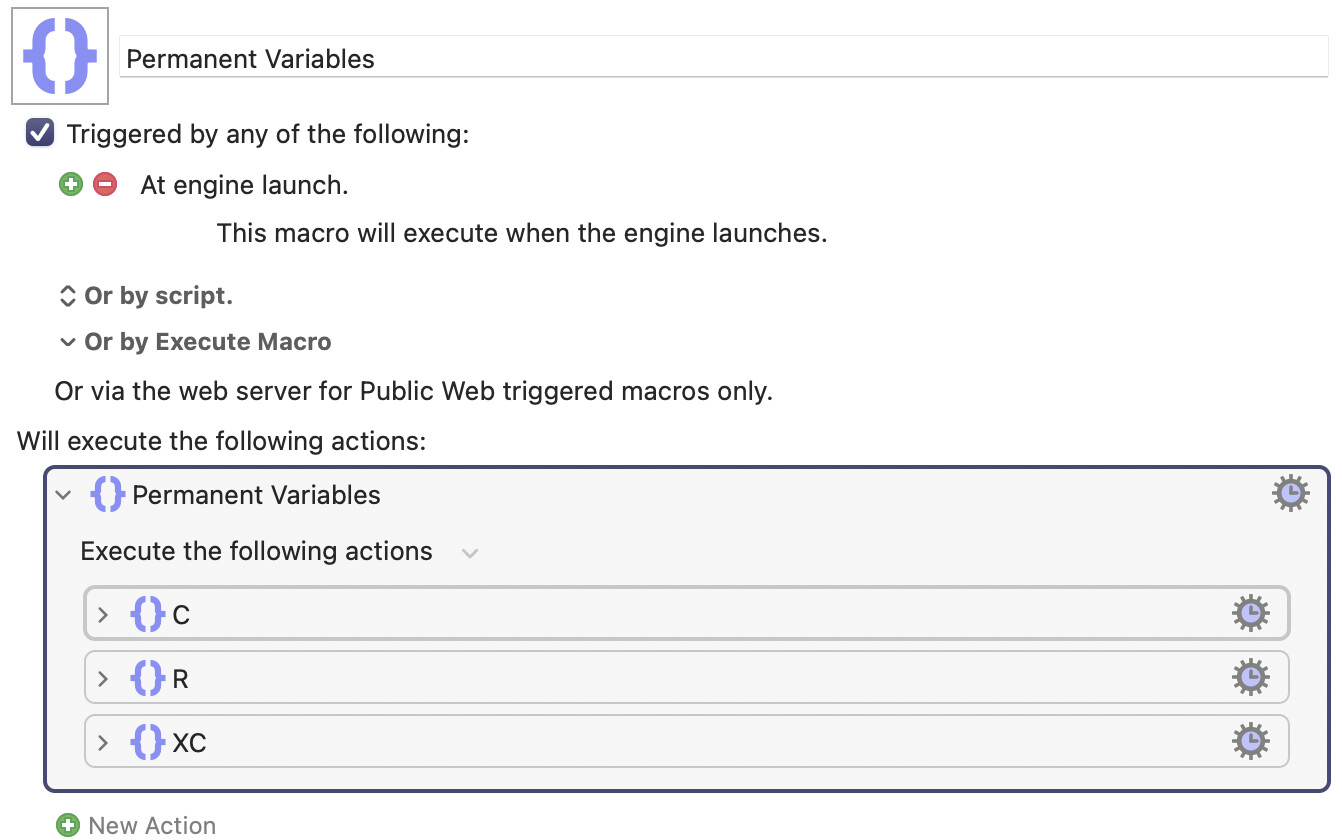Collapse the Or by Execute Macro section
The image size is (1342, 840).
[x=195, y=342]
